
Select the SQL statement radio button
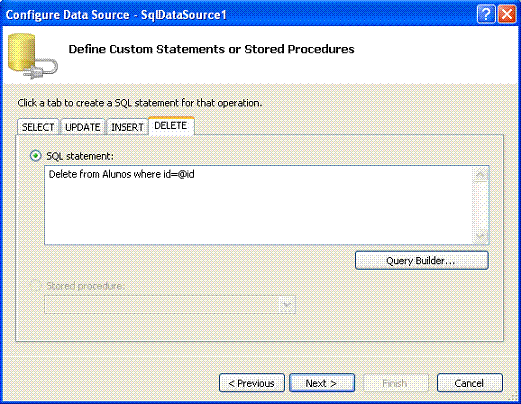click(x=36, y=156)
